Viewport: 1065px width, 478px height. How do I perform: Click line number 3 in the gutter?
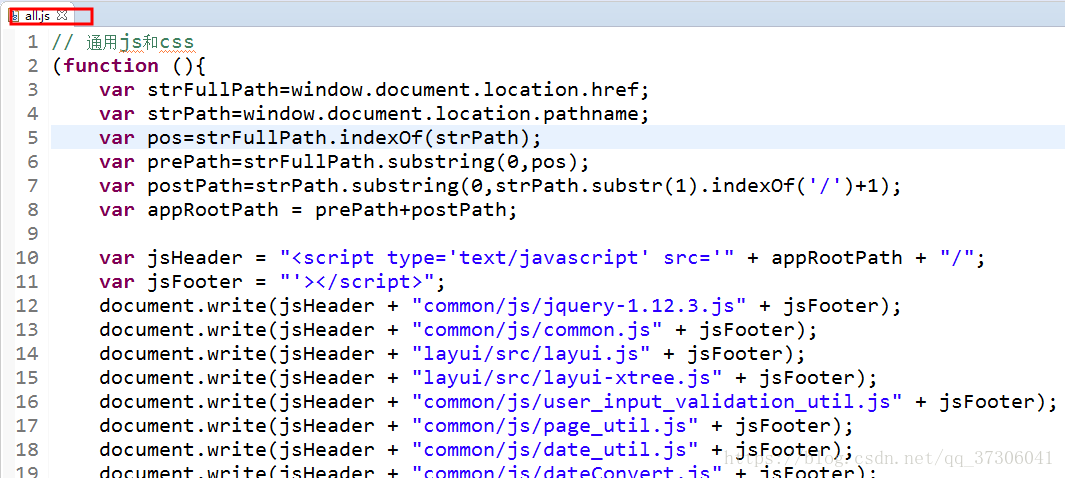coord(33,90)
